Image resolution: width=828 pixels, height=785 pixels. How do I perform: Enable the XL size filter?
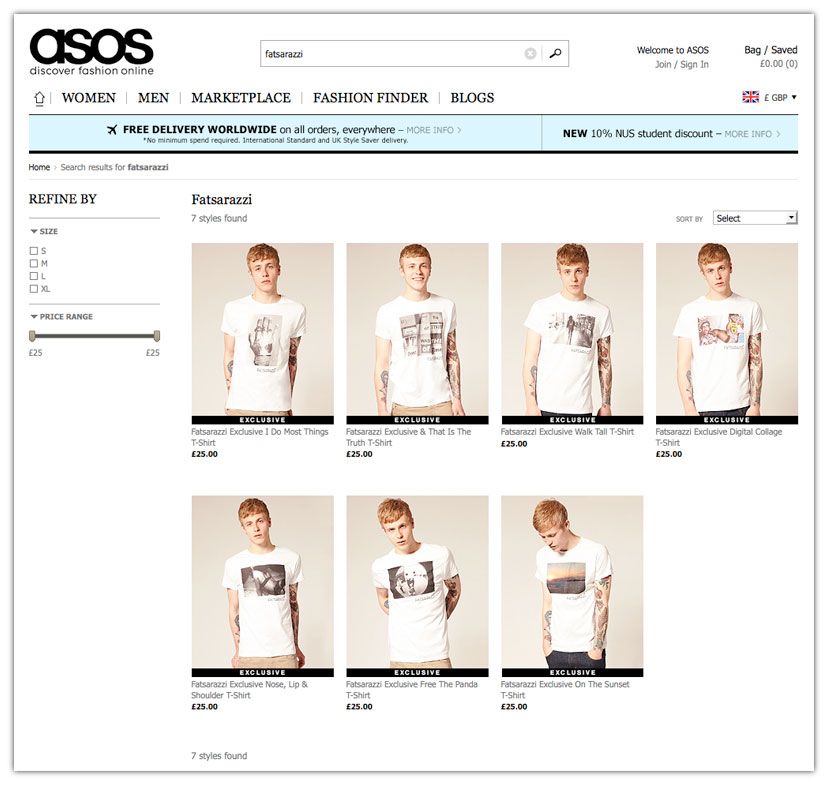(x=34, y=289)
